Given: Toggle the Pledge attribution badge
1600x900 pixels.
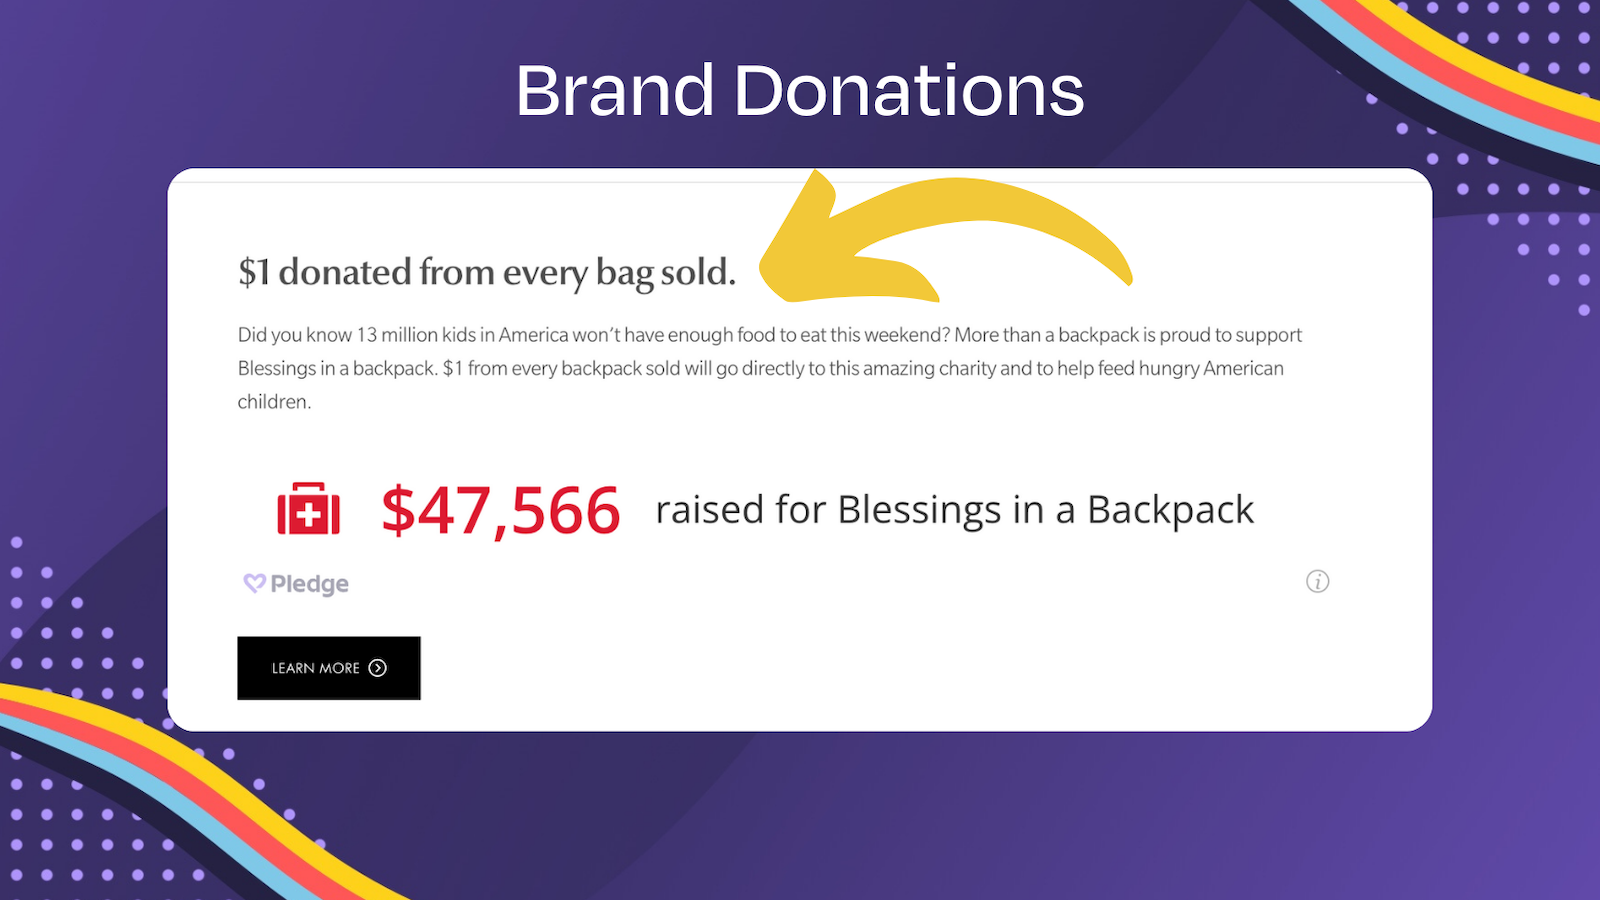Looking at the screenshot, I should tap(295, 583).
